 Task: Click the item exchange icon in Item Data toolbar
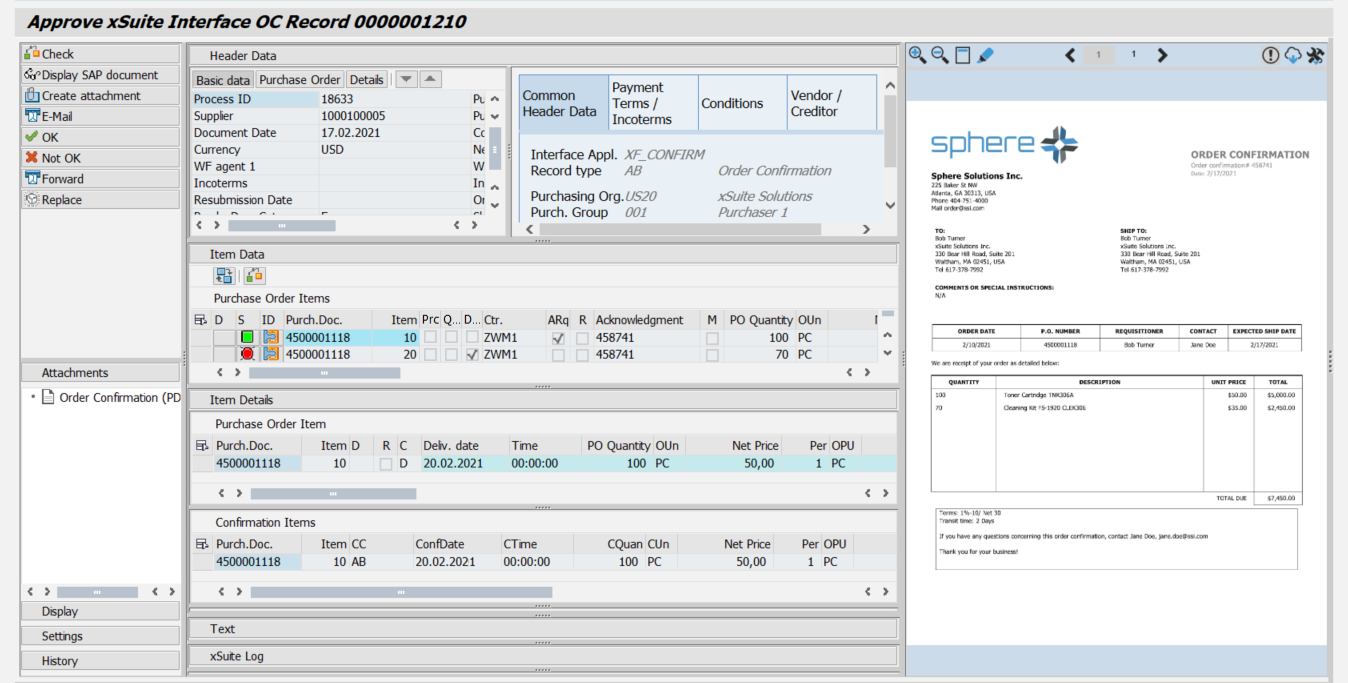(223, 275)
